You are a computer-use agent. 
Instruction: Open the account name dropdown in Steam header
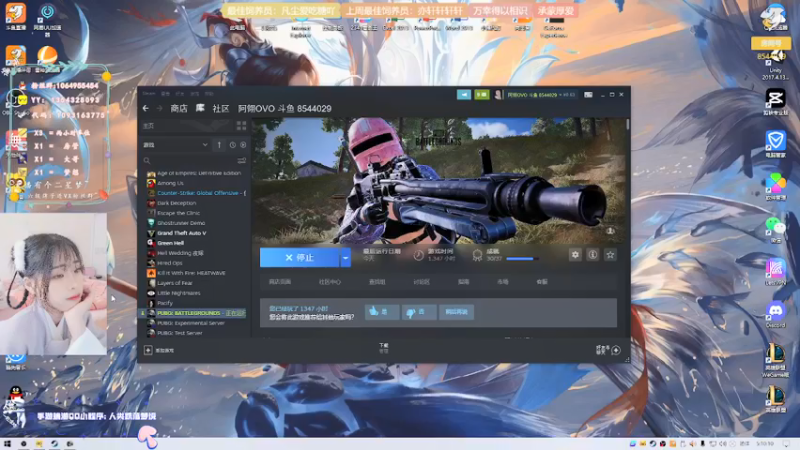pos(541,94)
